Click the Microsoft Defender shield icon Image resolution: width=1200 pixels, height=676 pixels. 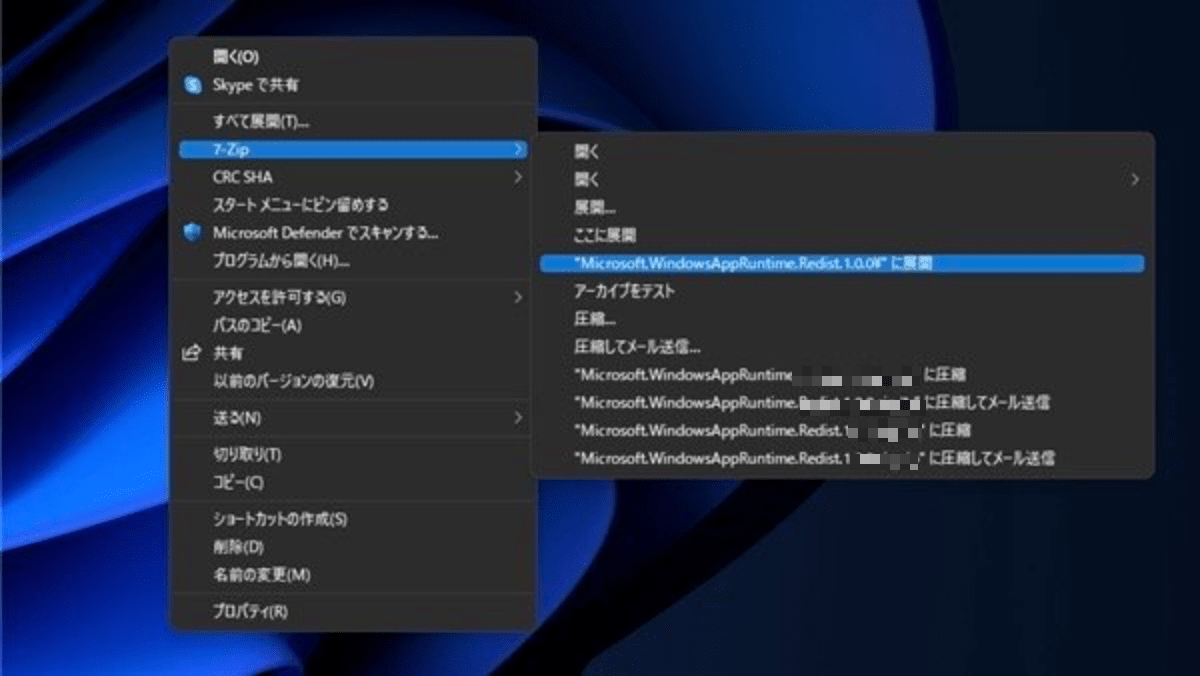pyautogui.click(x=193, y=233)
